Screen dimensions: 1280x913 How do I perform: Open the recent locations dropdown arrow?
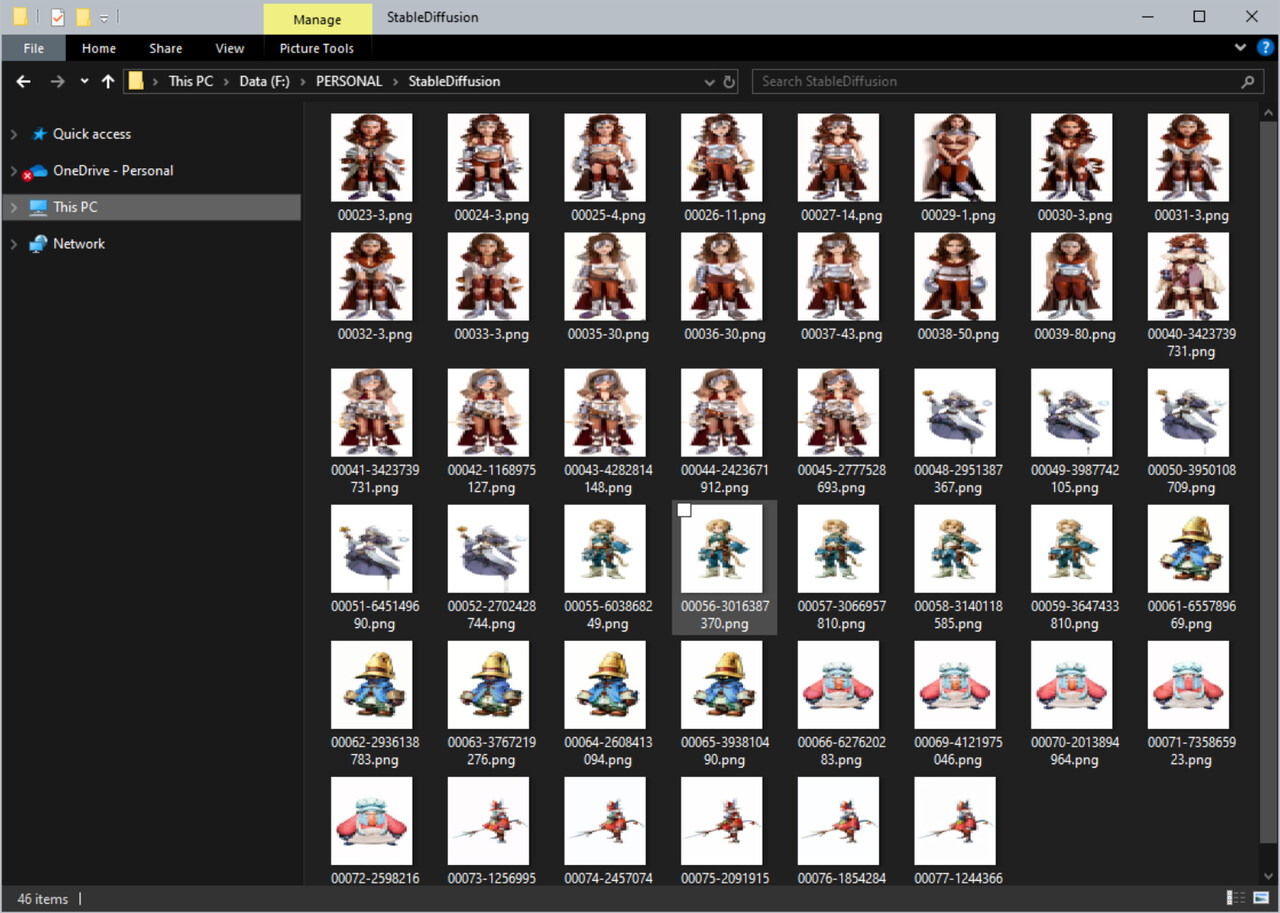point(84,81)
